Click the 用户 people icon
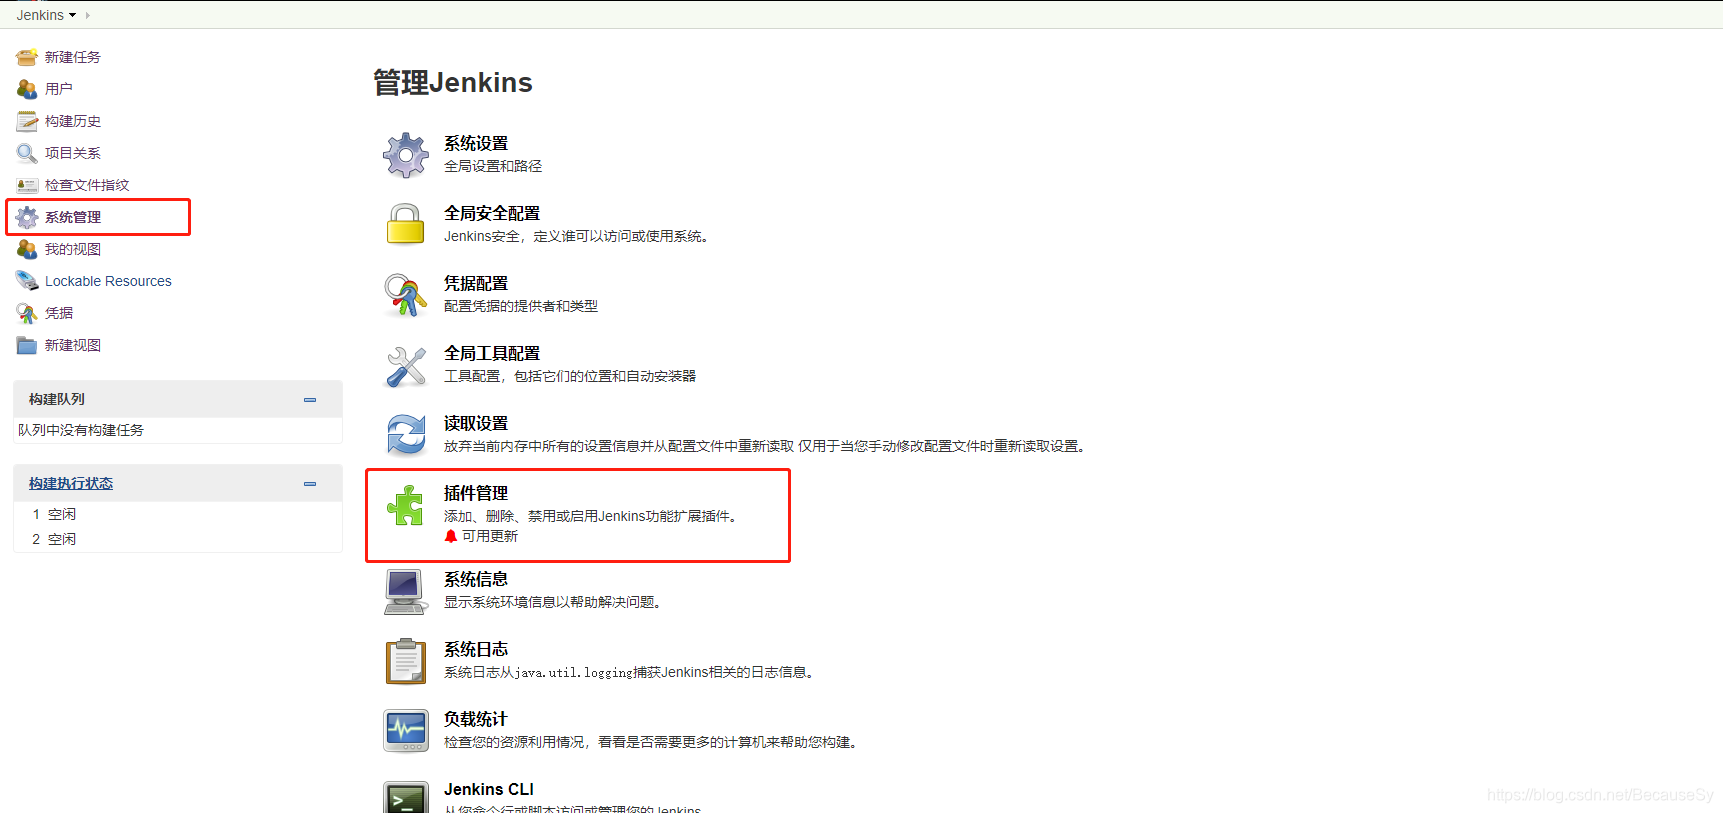This screenshot has width=1723, height=813. click(x=27, y=89)
